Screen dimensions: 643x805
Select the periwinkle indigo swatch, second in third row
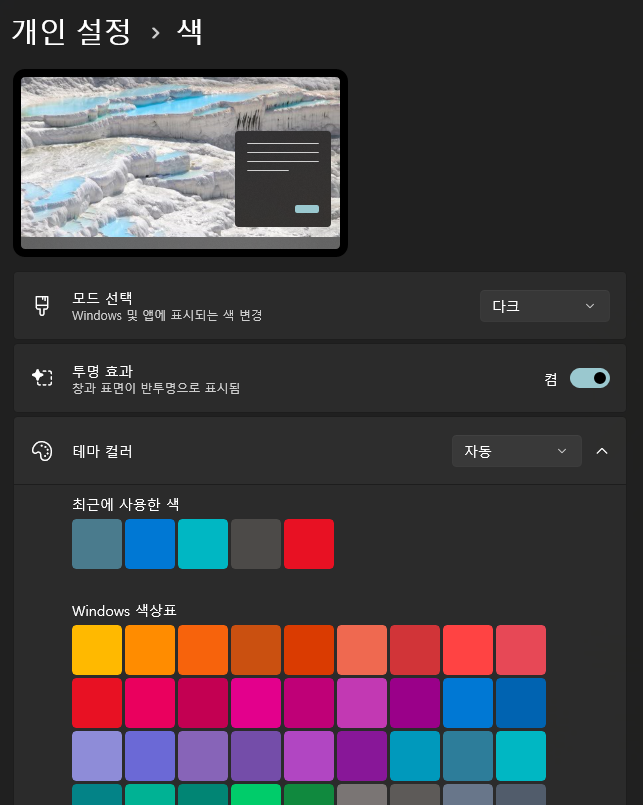tap(150, 756)
